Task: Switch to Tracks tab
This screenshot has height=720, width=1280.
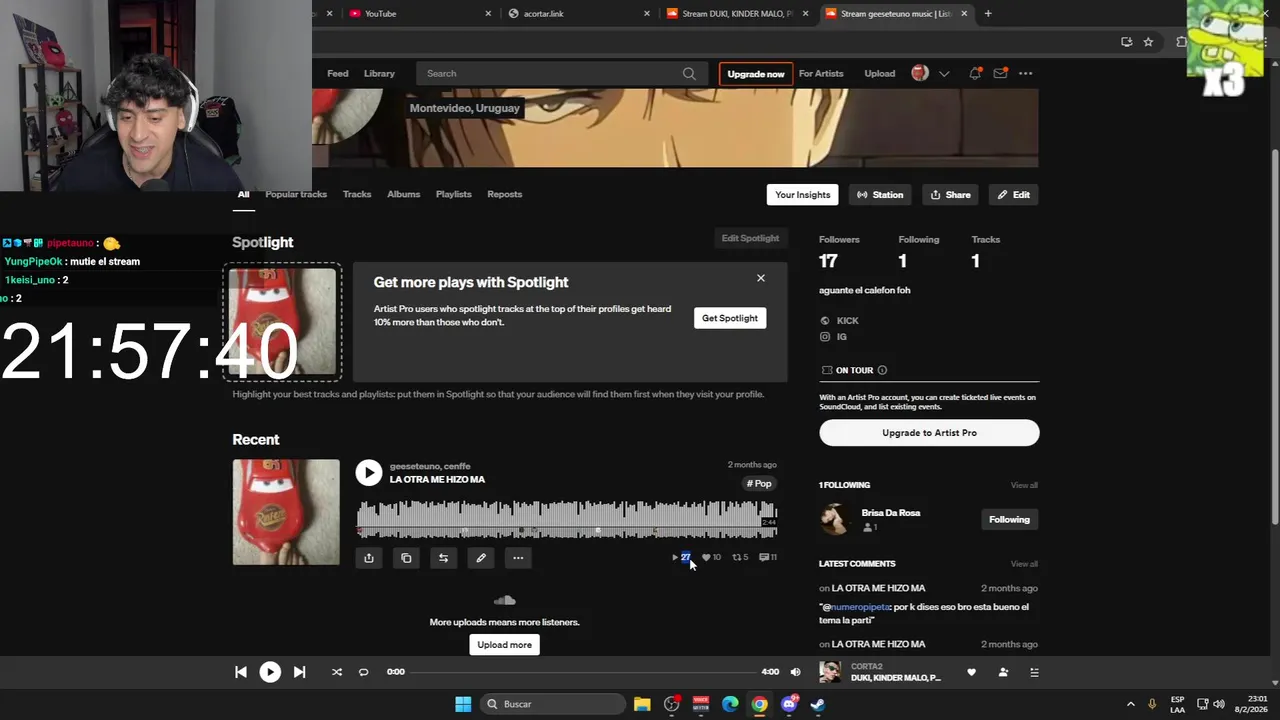Action: (x=357, y=194)
